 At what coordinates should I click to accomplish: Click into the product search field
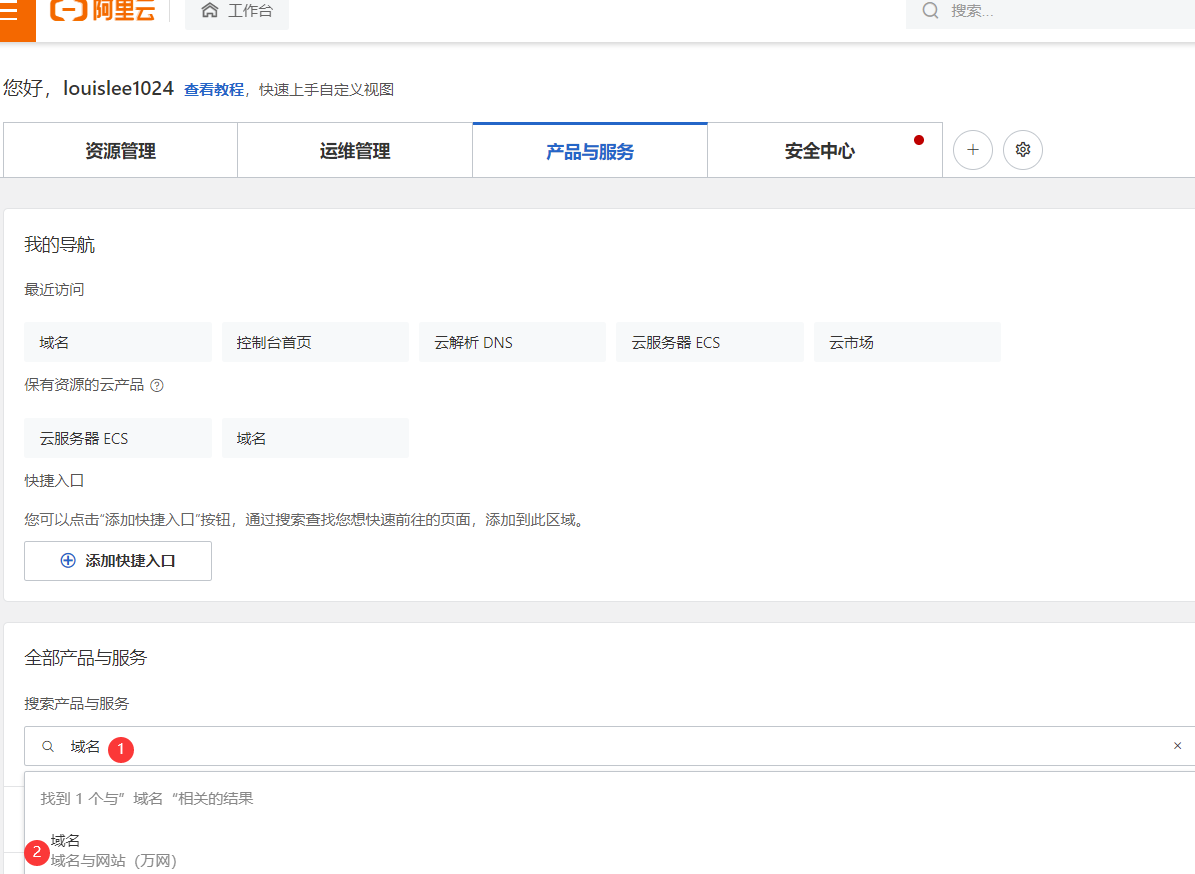click(610, 746)
